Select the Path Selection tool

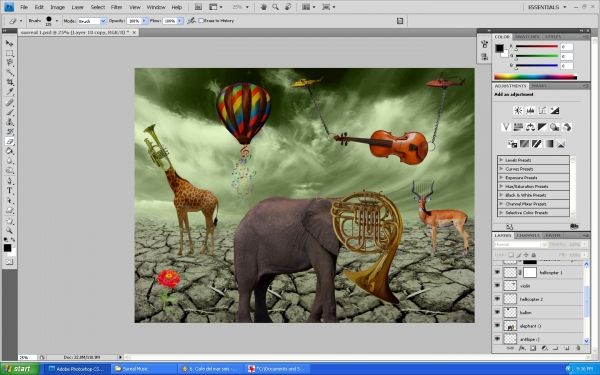point(9,200)
